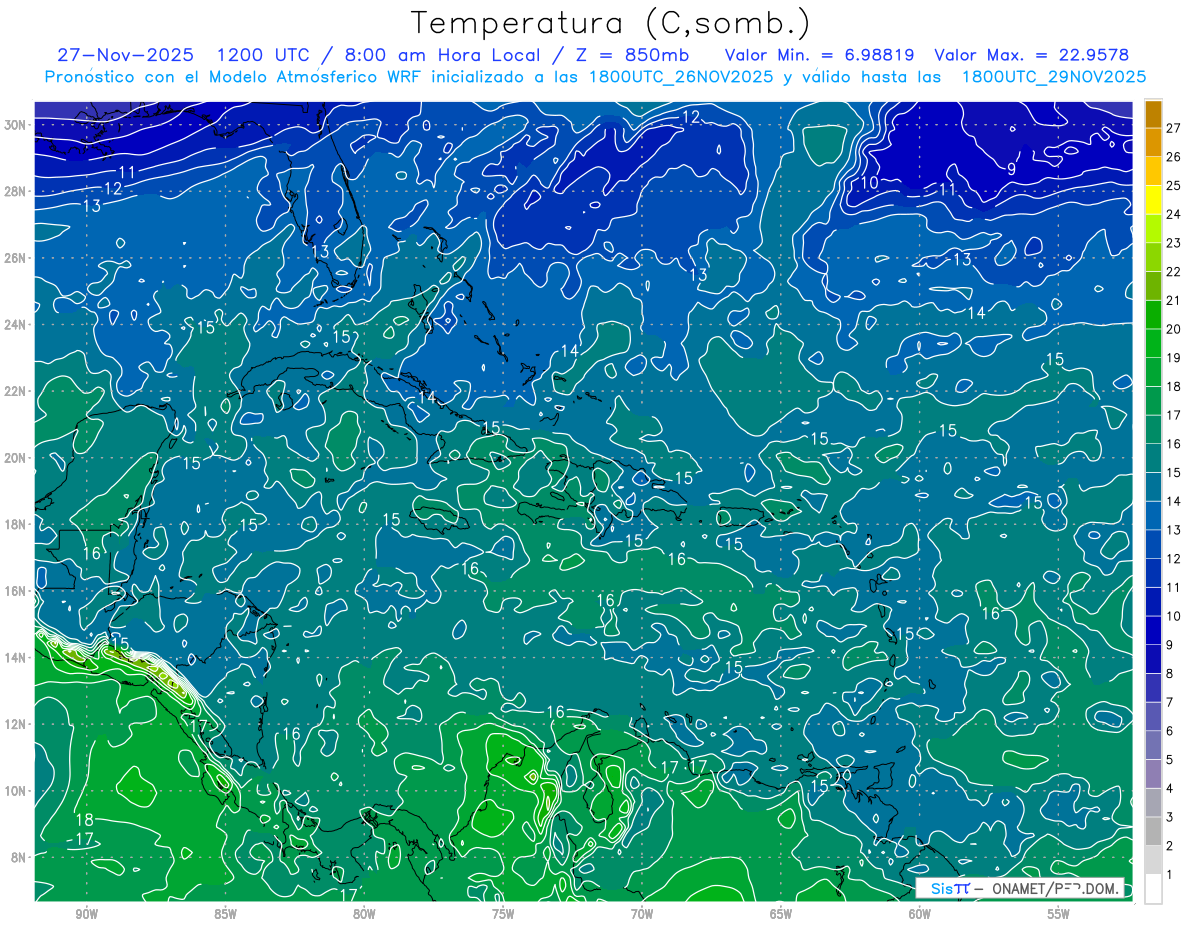1200x927 pixels.
Task: Click legend scale value 1
Action: [1171, 875]
